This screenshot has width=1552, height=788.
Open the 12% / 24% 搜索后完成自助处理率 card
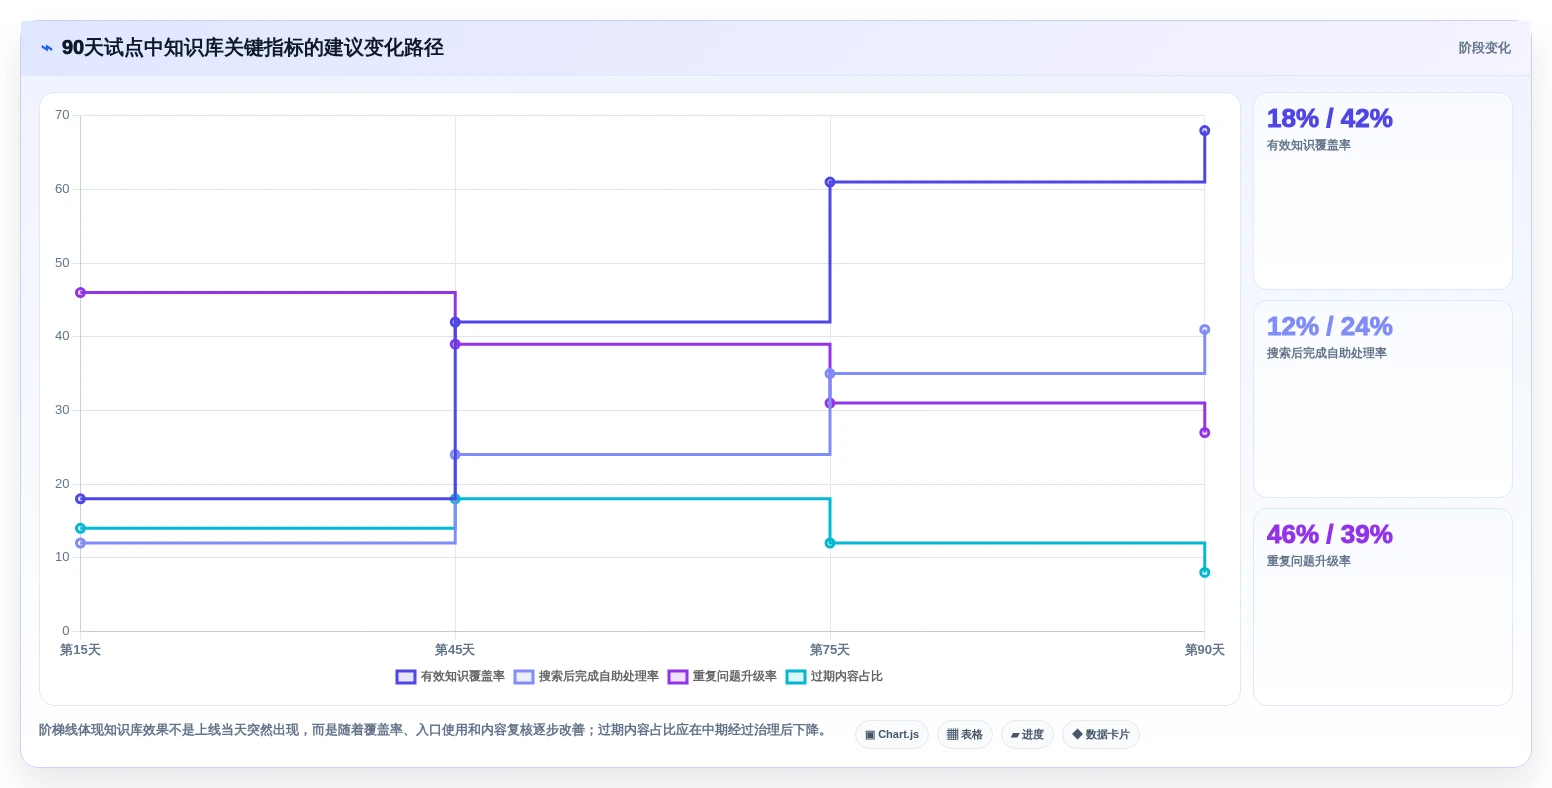1383,399
